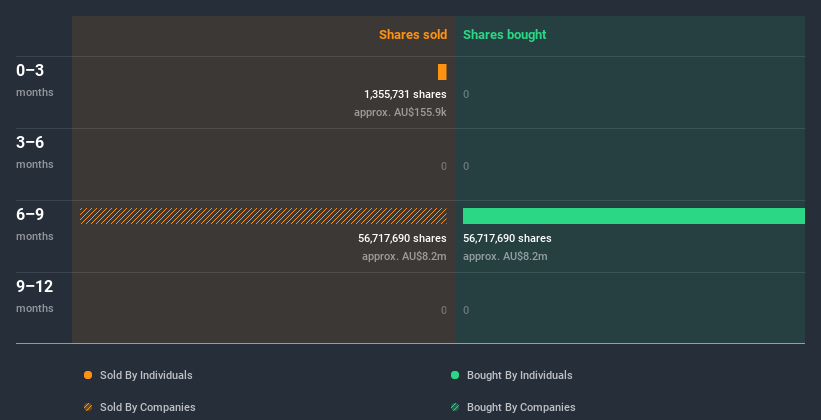Image resolution: width=821 pixels, height=420 pixels.
Task: Select the 0–3 months row label
Action: [x=35, y=80]
